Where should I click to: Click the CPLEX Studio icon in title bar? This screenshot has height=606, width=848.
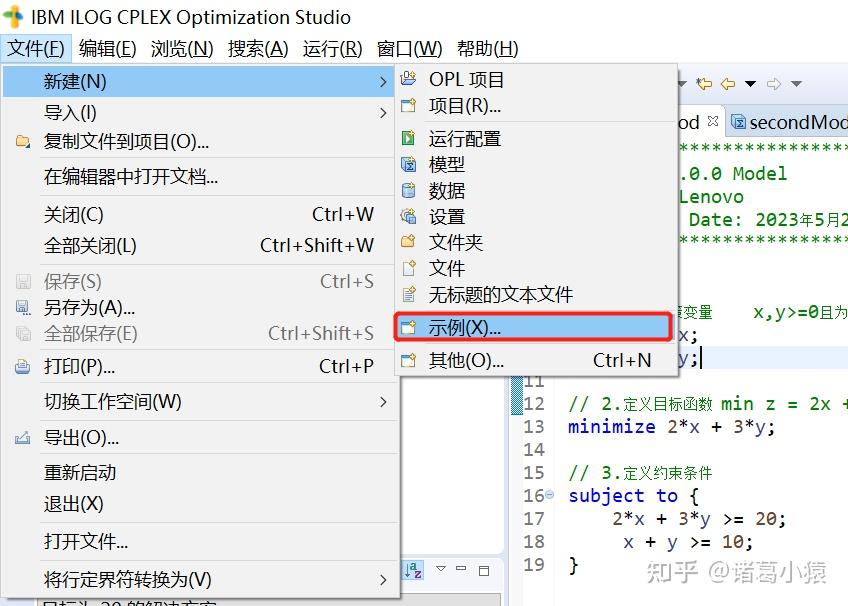click(x=16, y=16)
